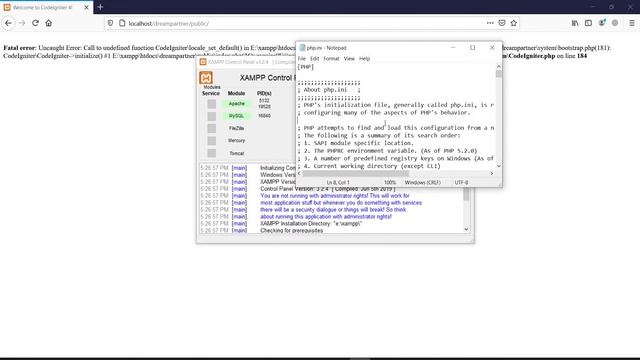
Task: Click XAMPP log line 'XAMPP Installation Directory'
Action: pyautogui.click(x=311, y=224)
